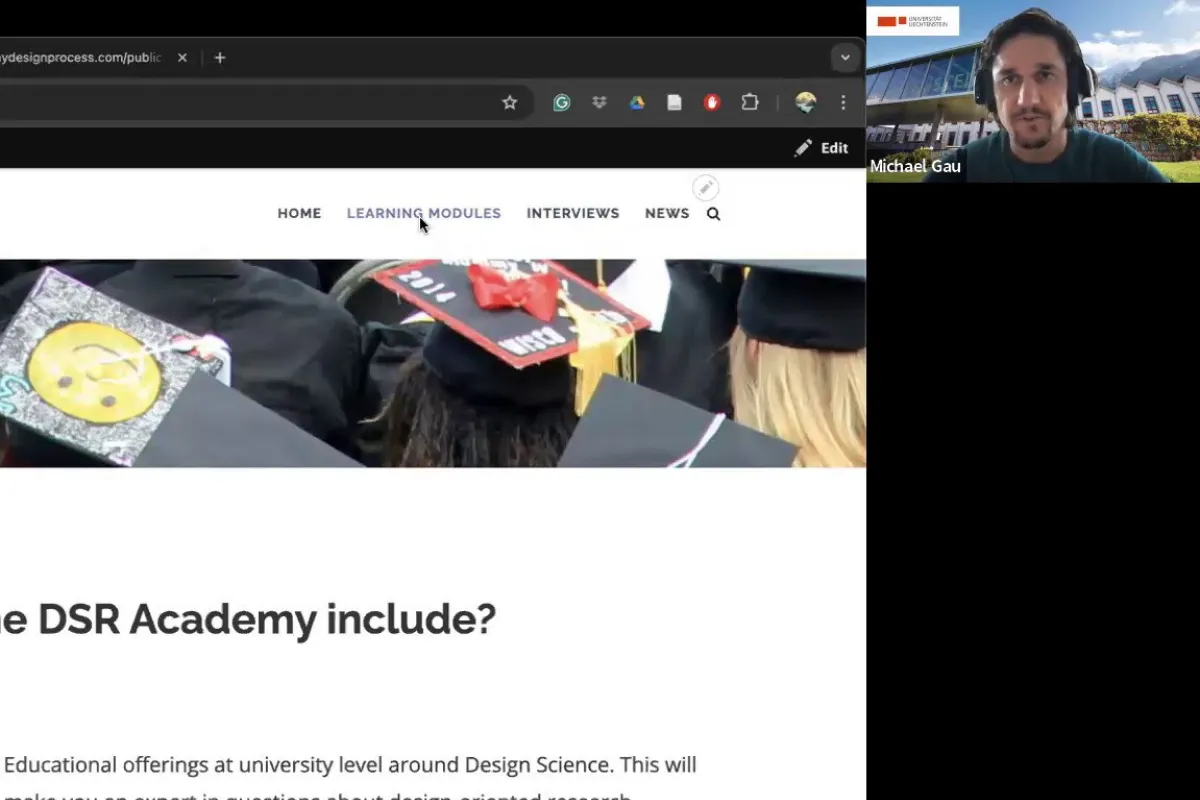Visit the NEWS section

click(666, 213)
